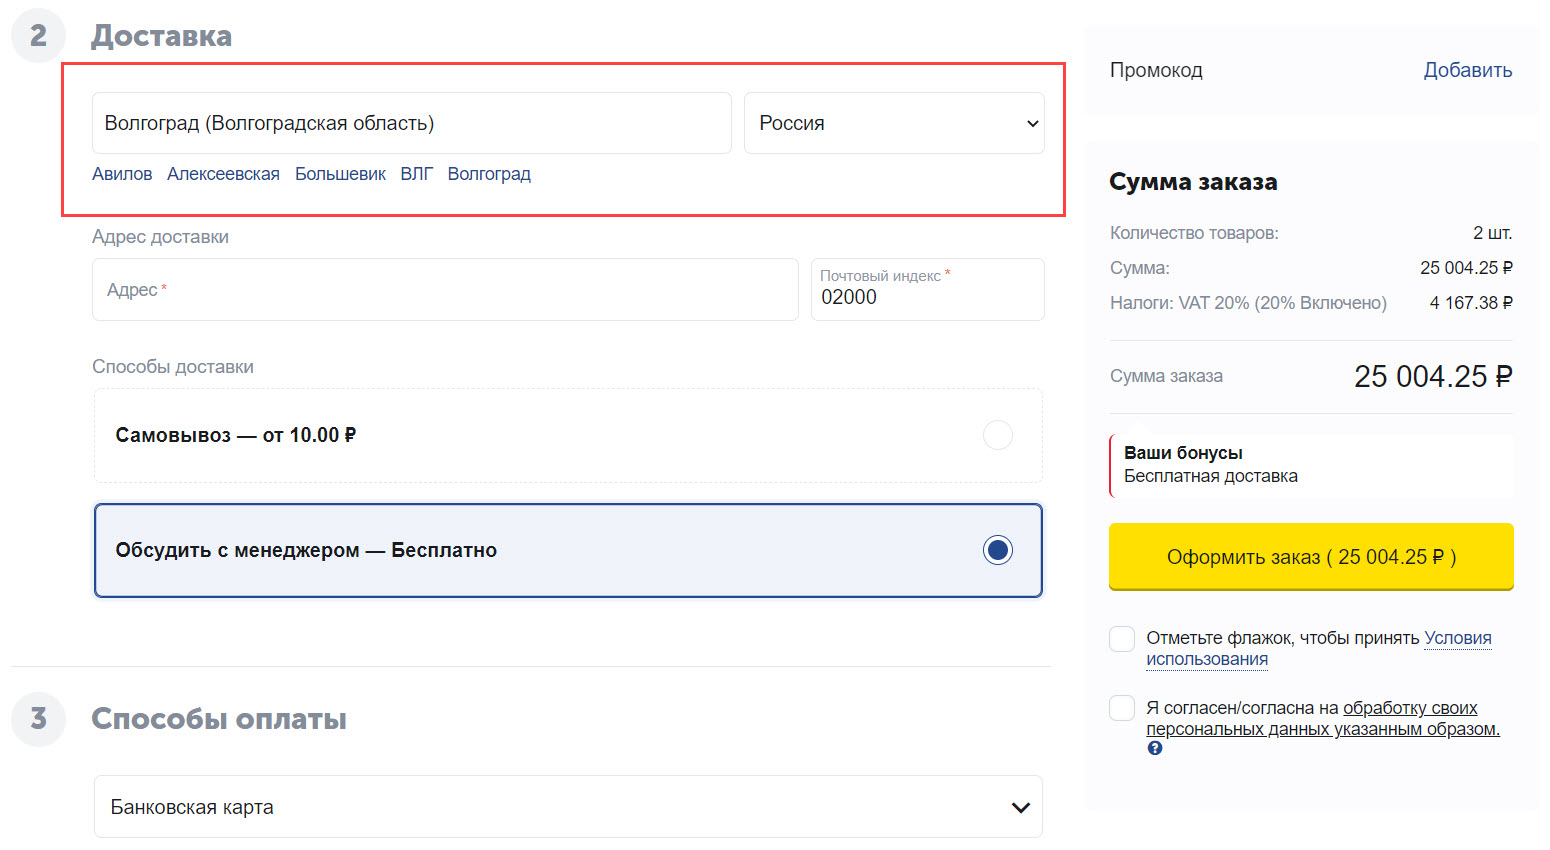
Task: Open the Россия country dropdown
Action: (x=894, y=123)
